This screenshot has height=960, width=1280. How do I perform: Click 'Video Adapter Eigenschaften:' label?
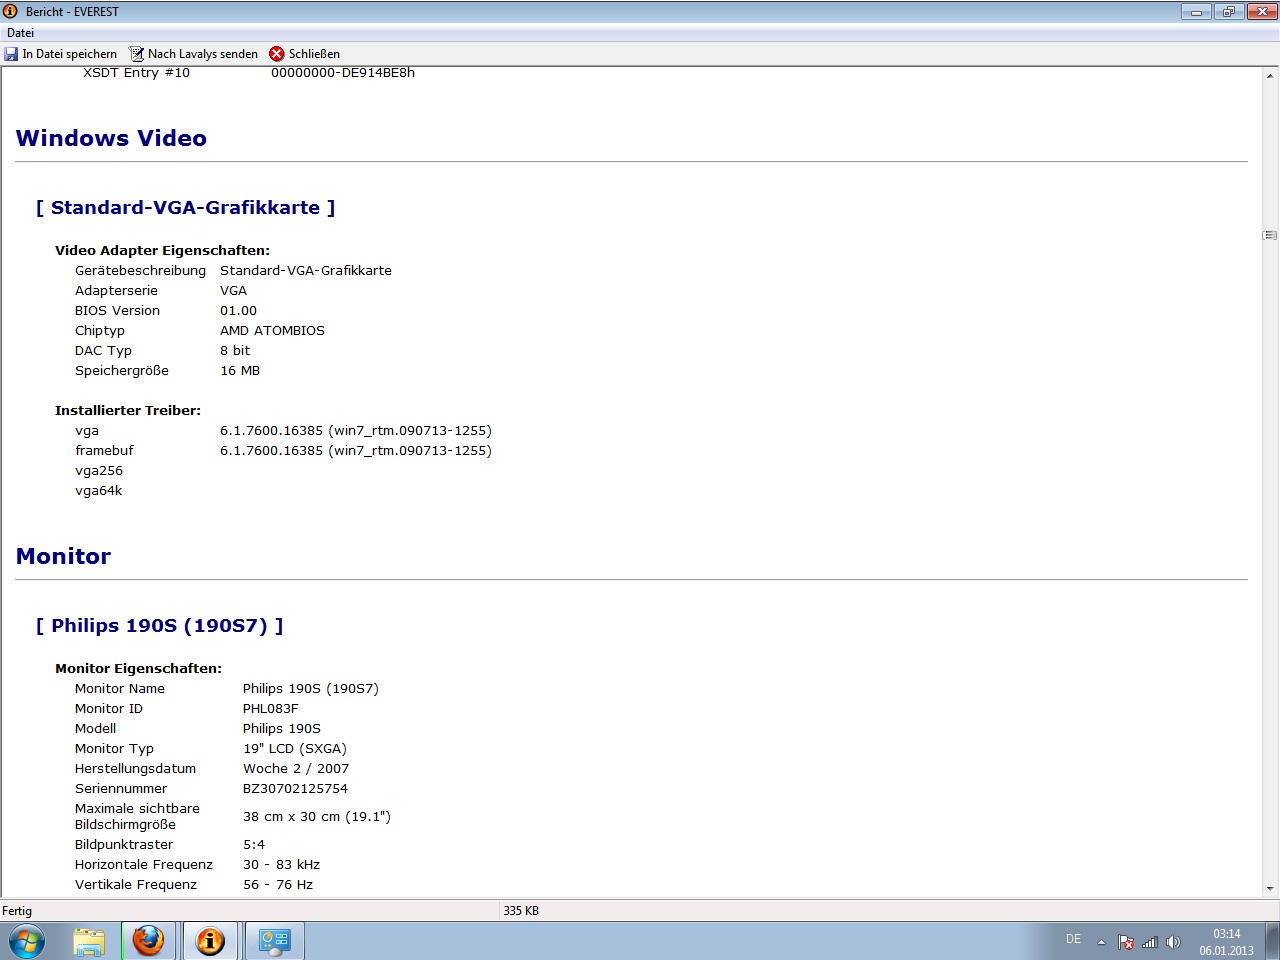162,251
